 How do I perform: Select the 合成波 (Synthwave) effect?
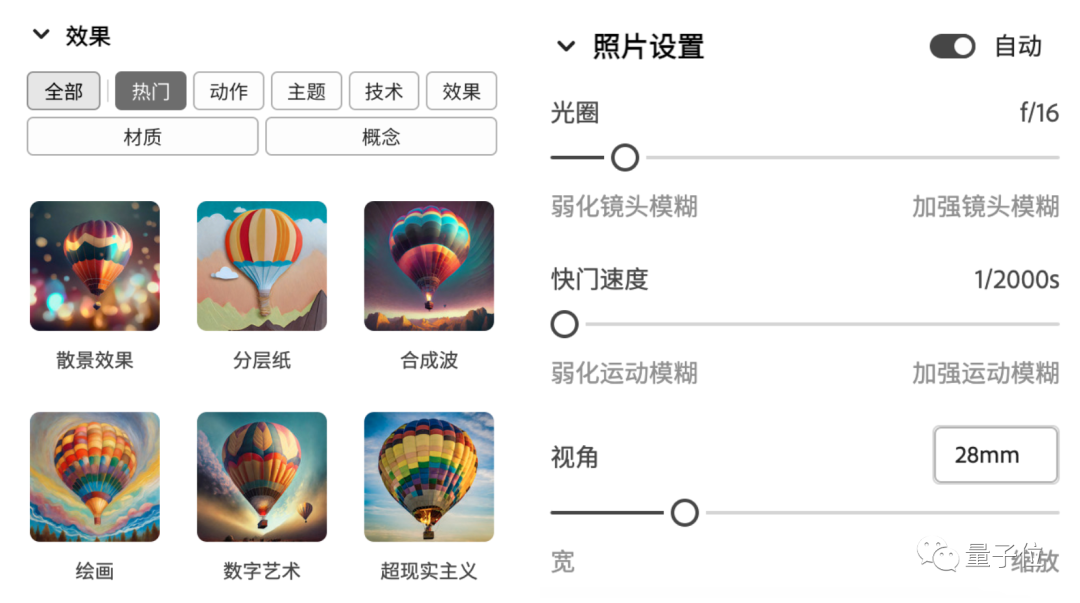pos(428,266)
